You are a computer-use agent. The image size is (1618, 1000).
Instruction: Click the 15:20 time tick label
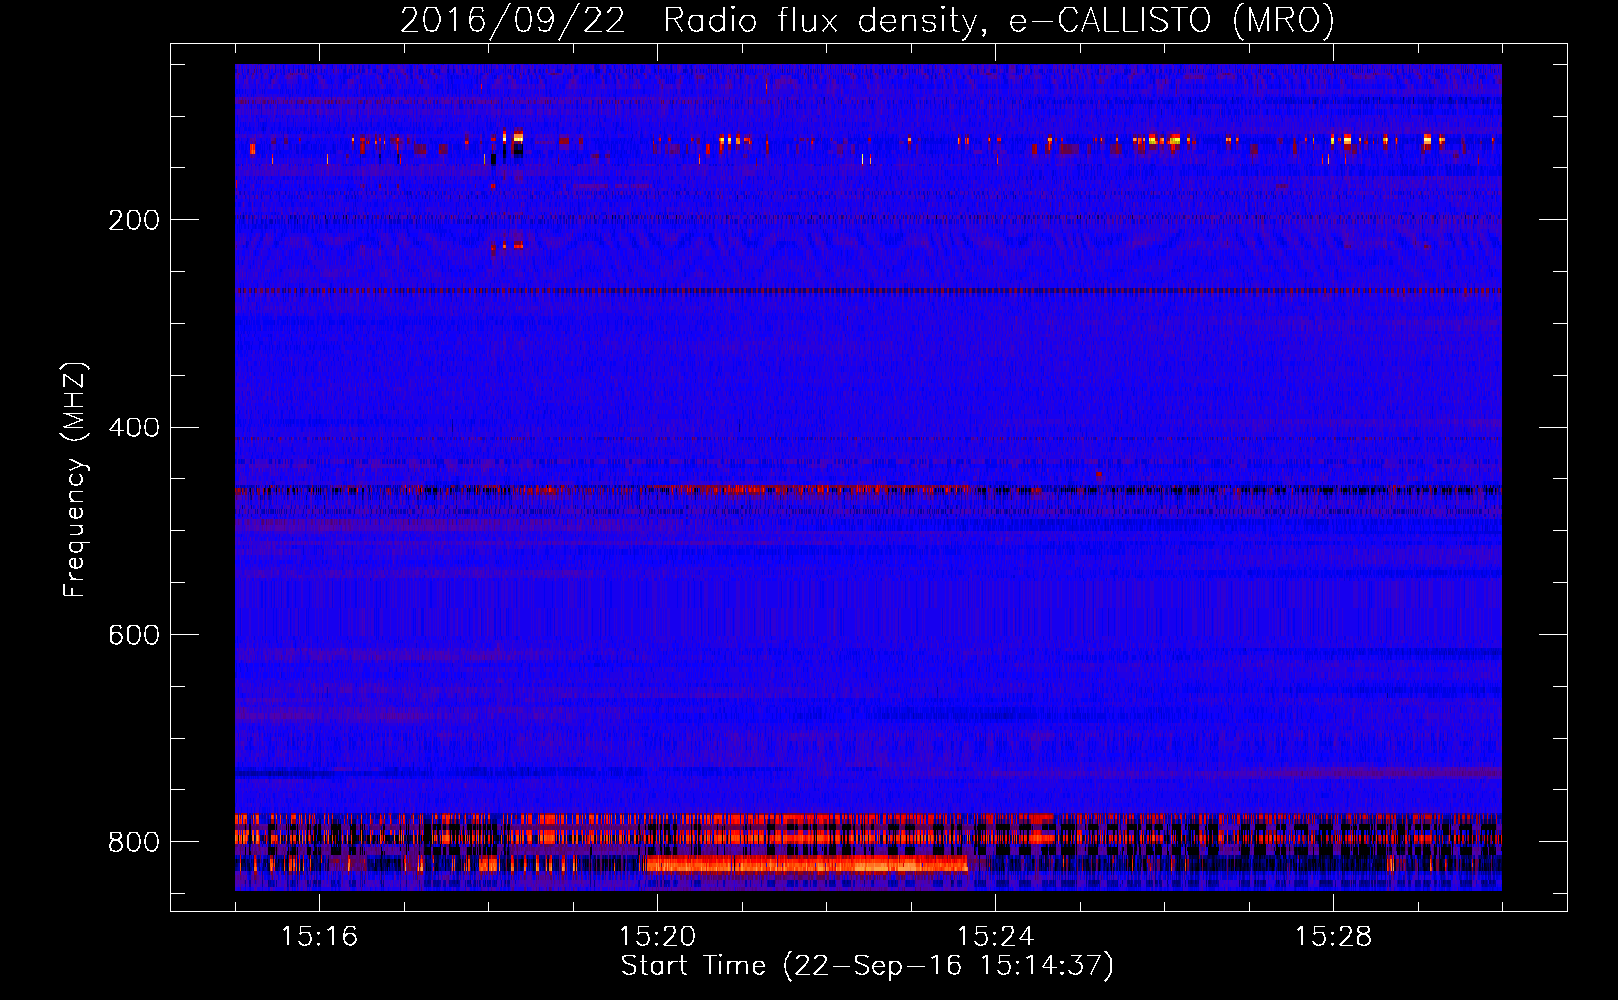coord(657,937)
